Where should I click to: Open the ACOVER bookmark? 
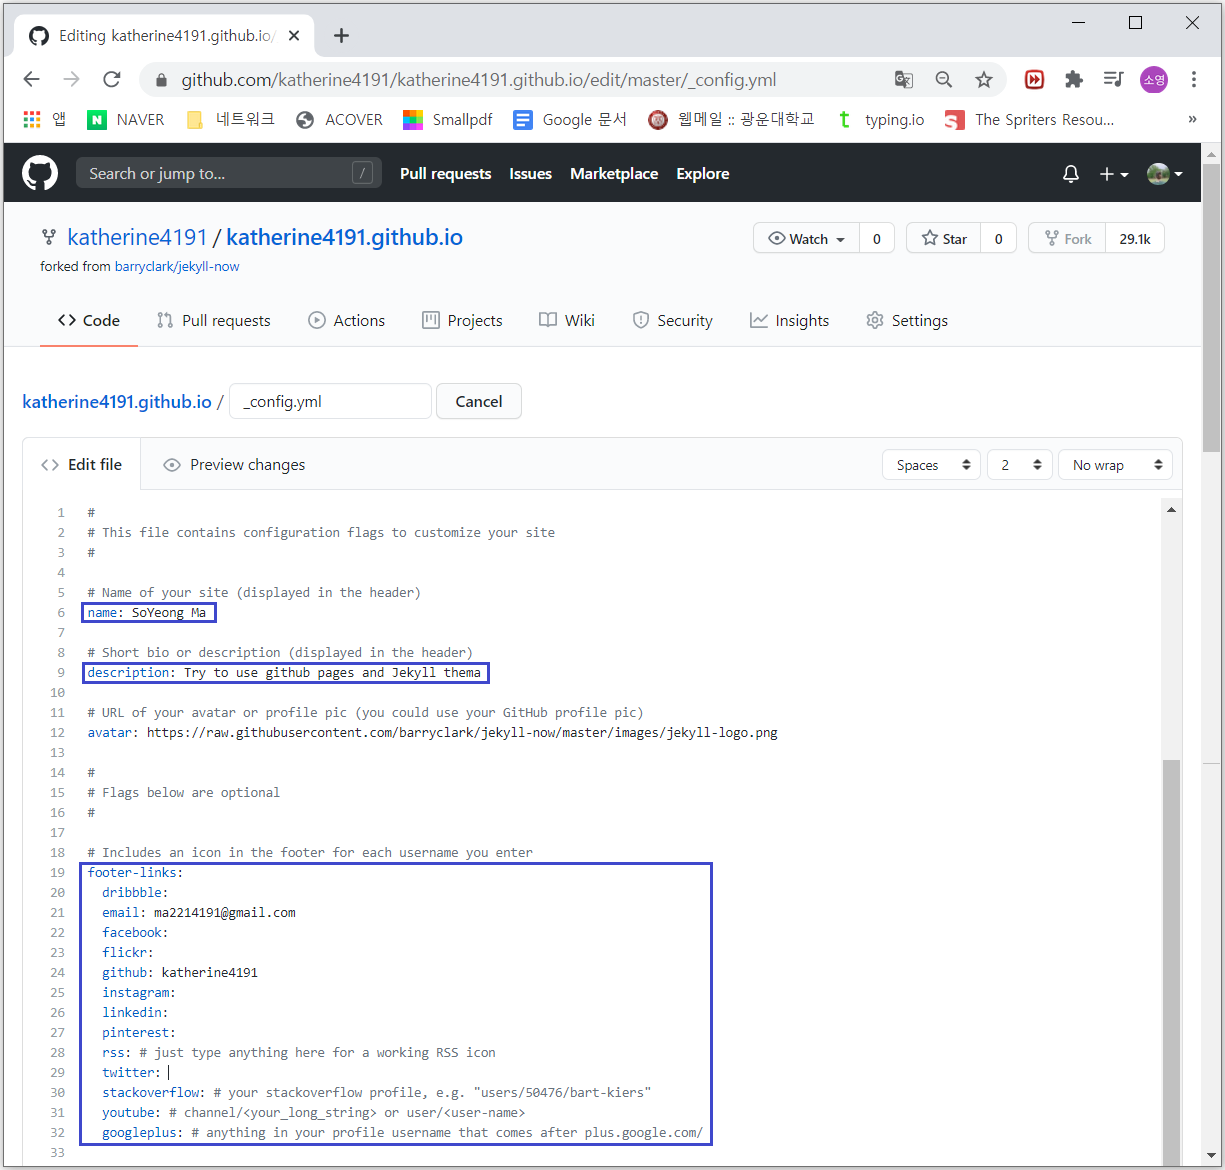(340, 120)
